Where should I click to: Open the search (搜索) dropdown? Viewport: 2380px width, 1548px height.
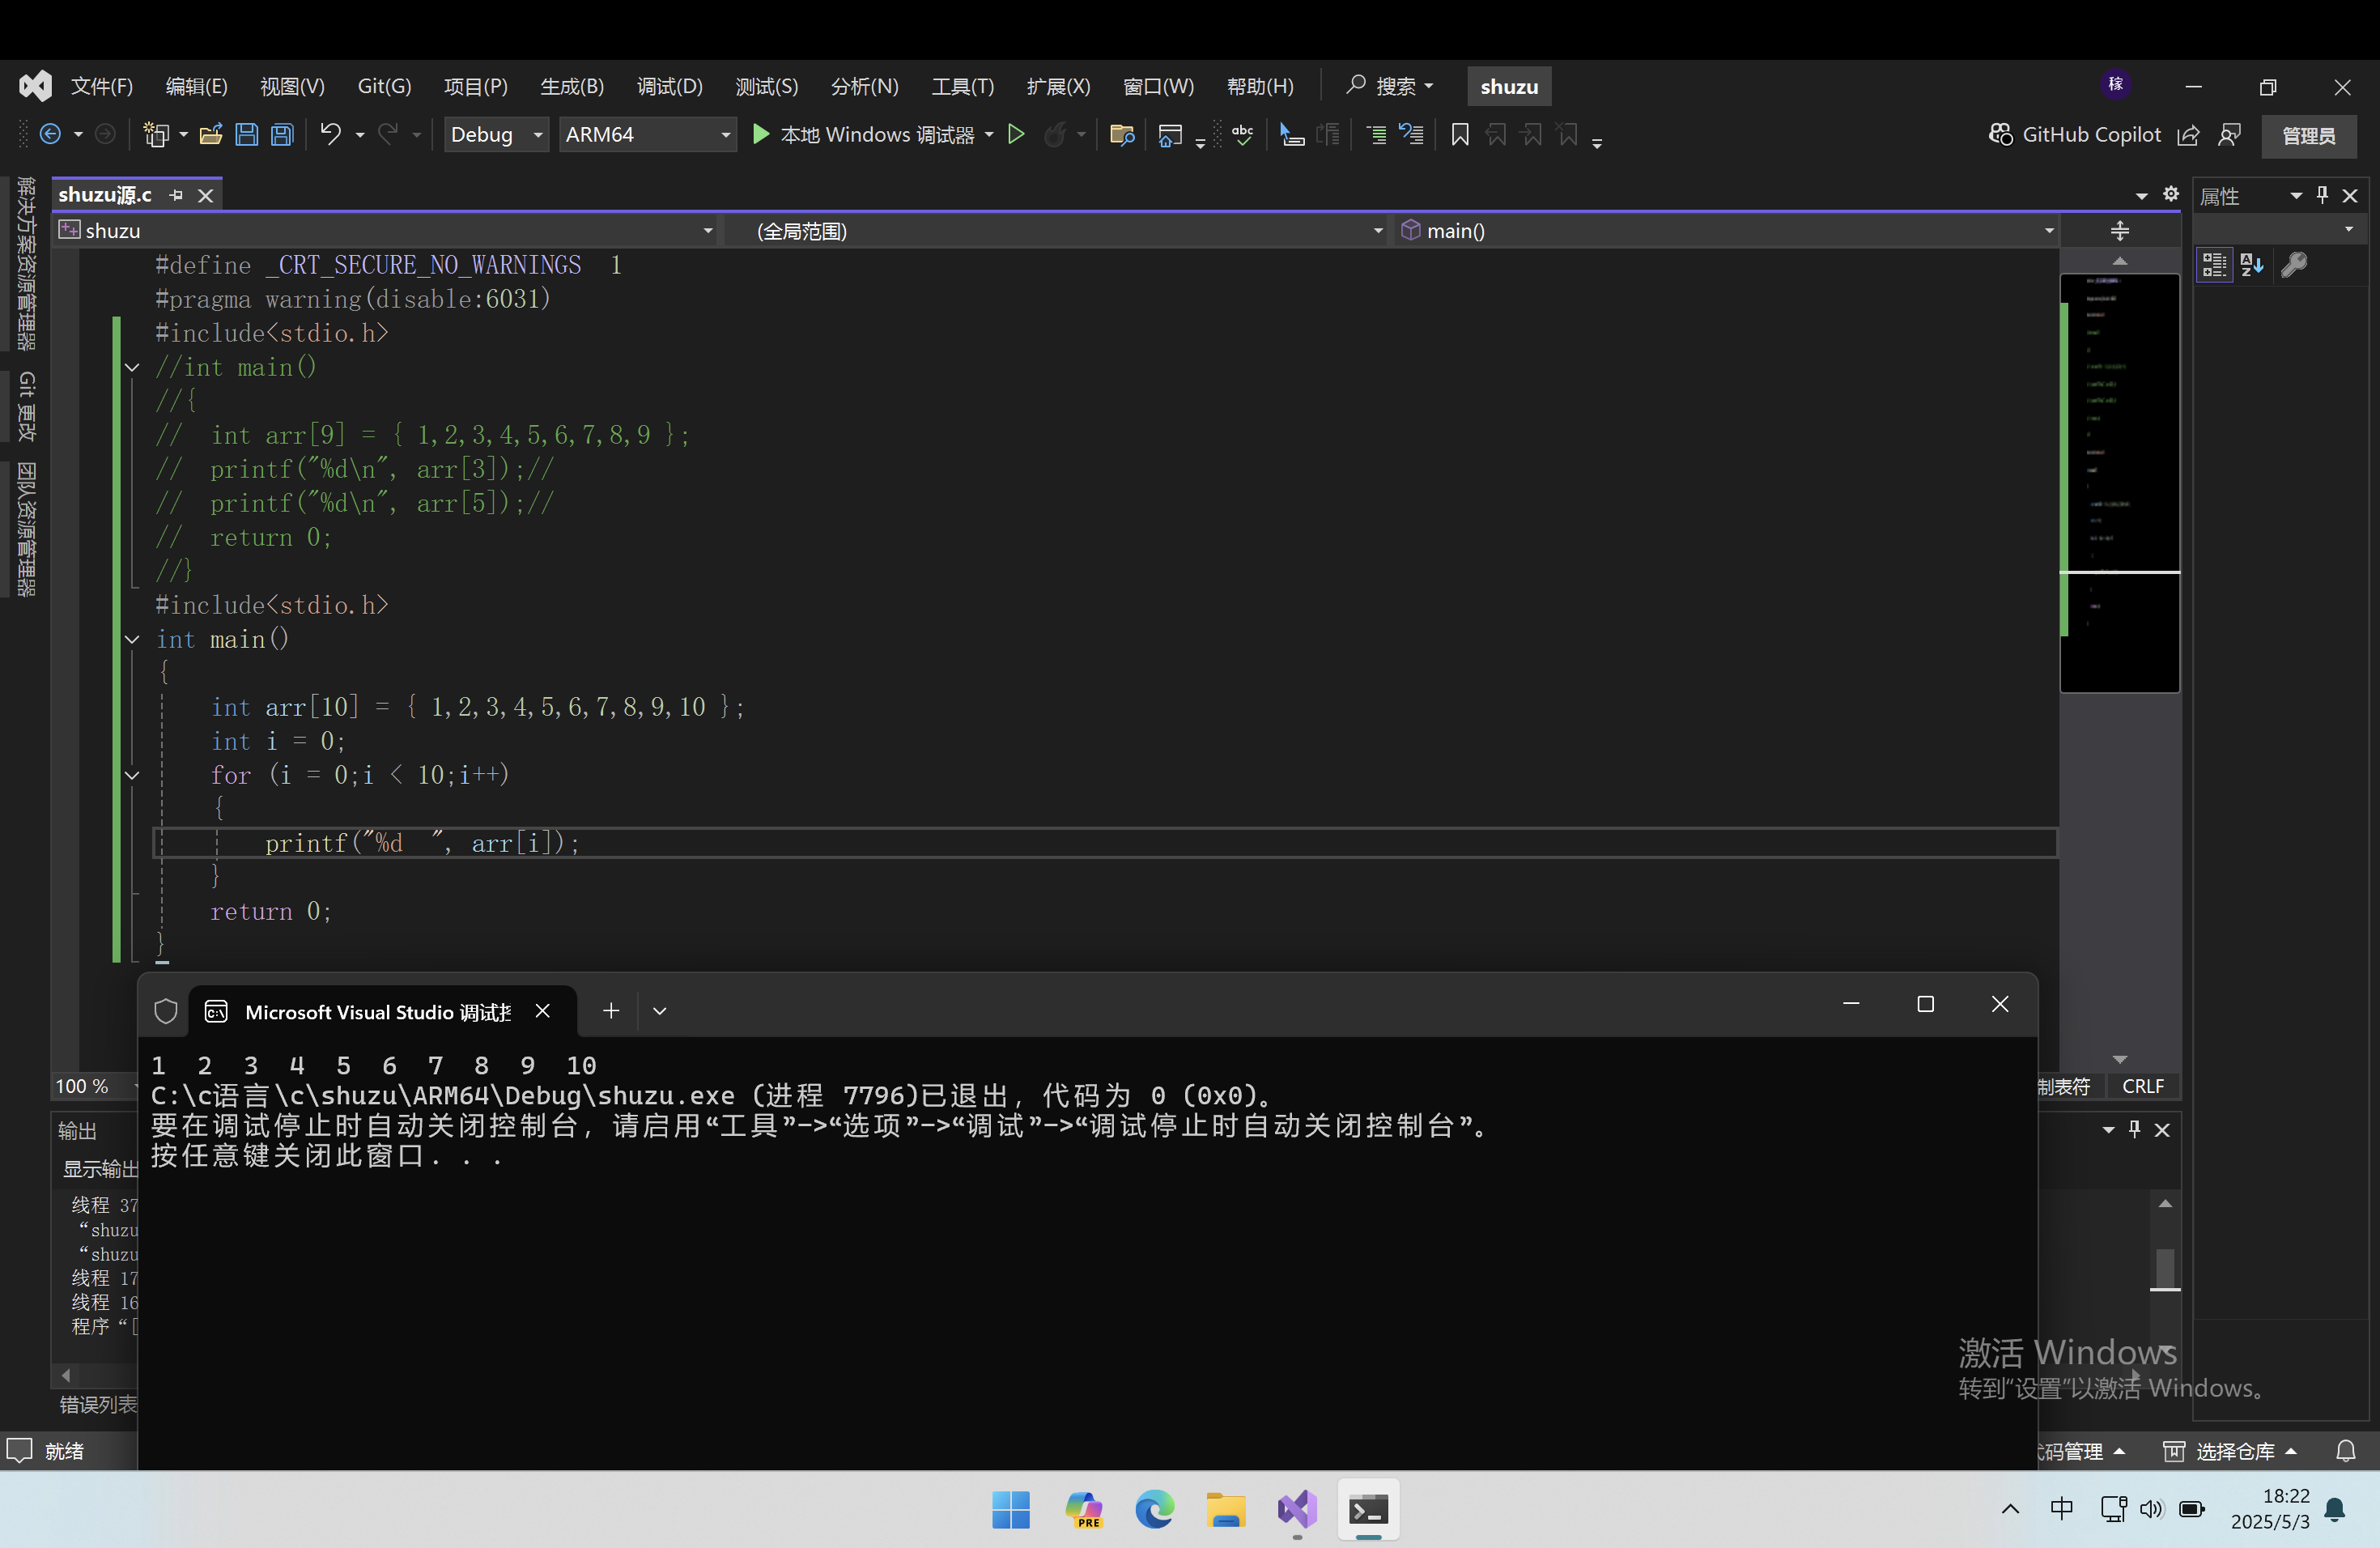coord(1391,86)
